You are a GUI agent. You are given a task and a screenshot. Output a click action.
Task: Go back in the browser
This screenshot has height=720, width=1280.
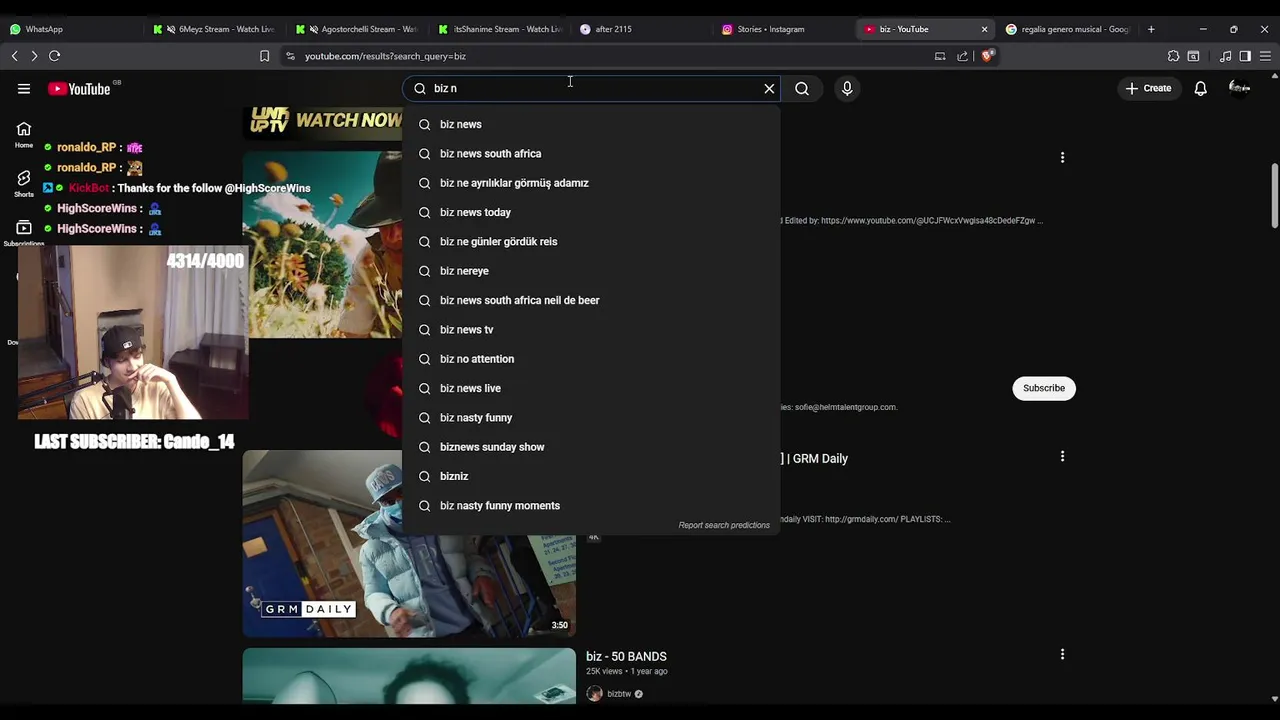tap(15, 56)
